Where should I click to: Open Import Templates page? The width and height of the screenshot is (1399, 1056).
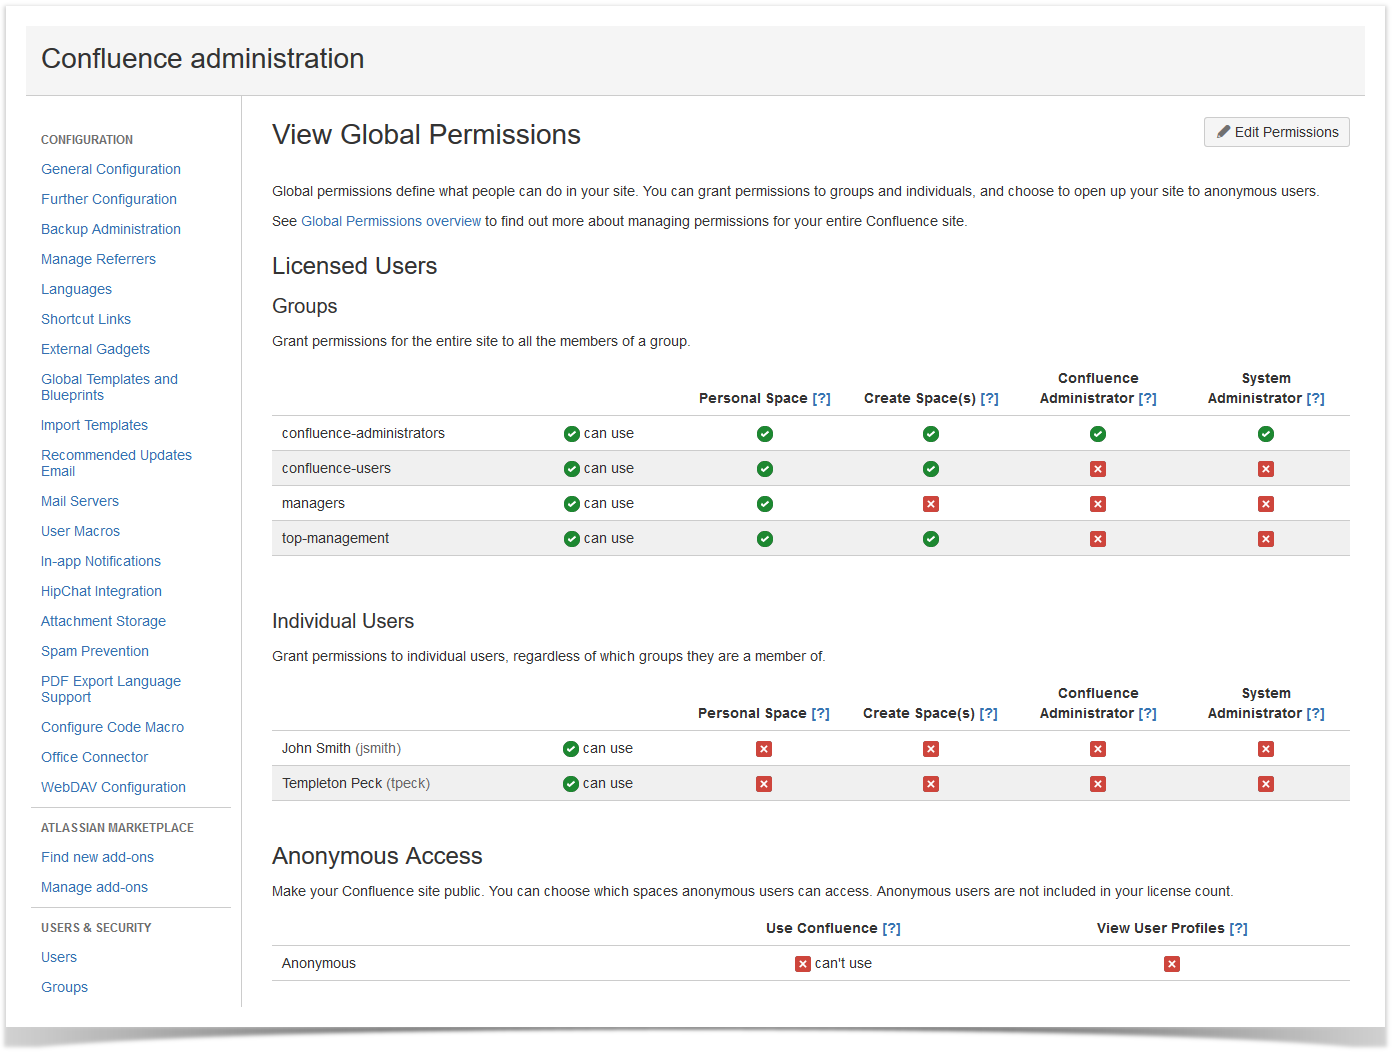point(94,425)
